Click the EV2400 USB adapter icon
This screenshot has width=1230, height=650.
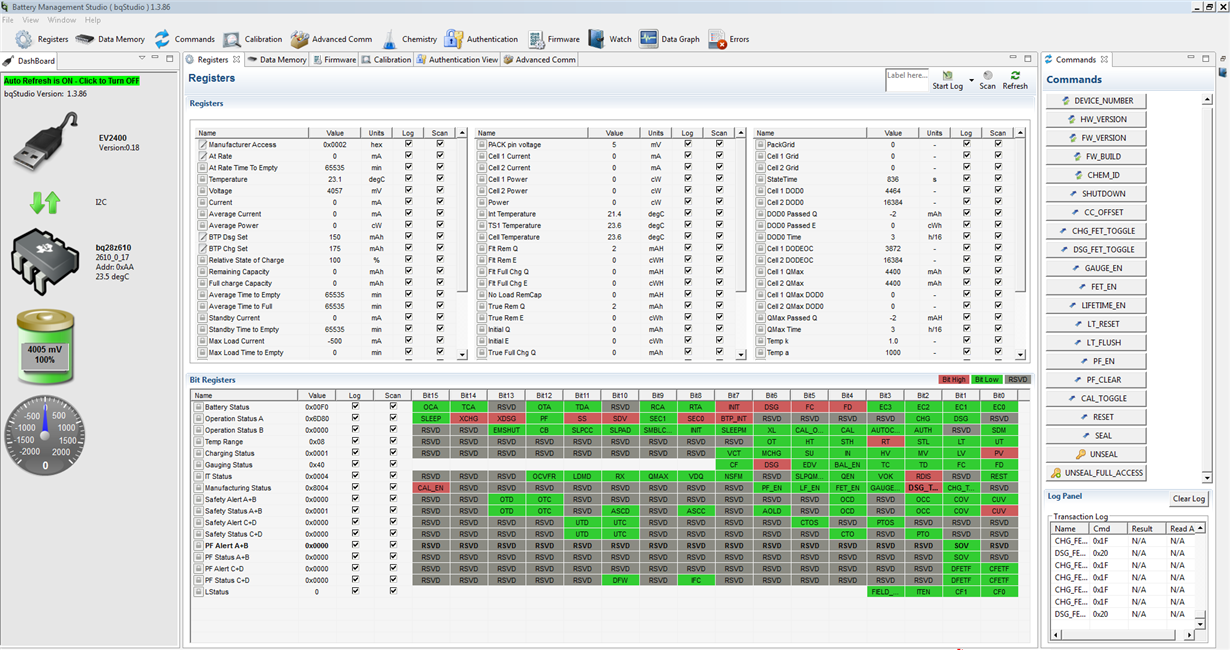click(x=46, y=142)
